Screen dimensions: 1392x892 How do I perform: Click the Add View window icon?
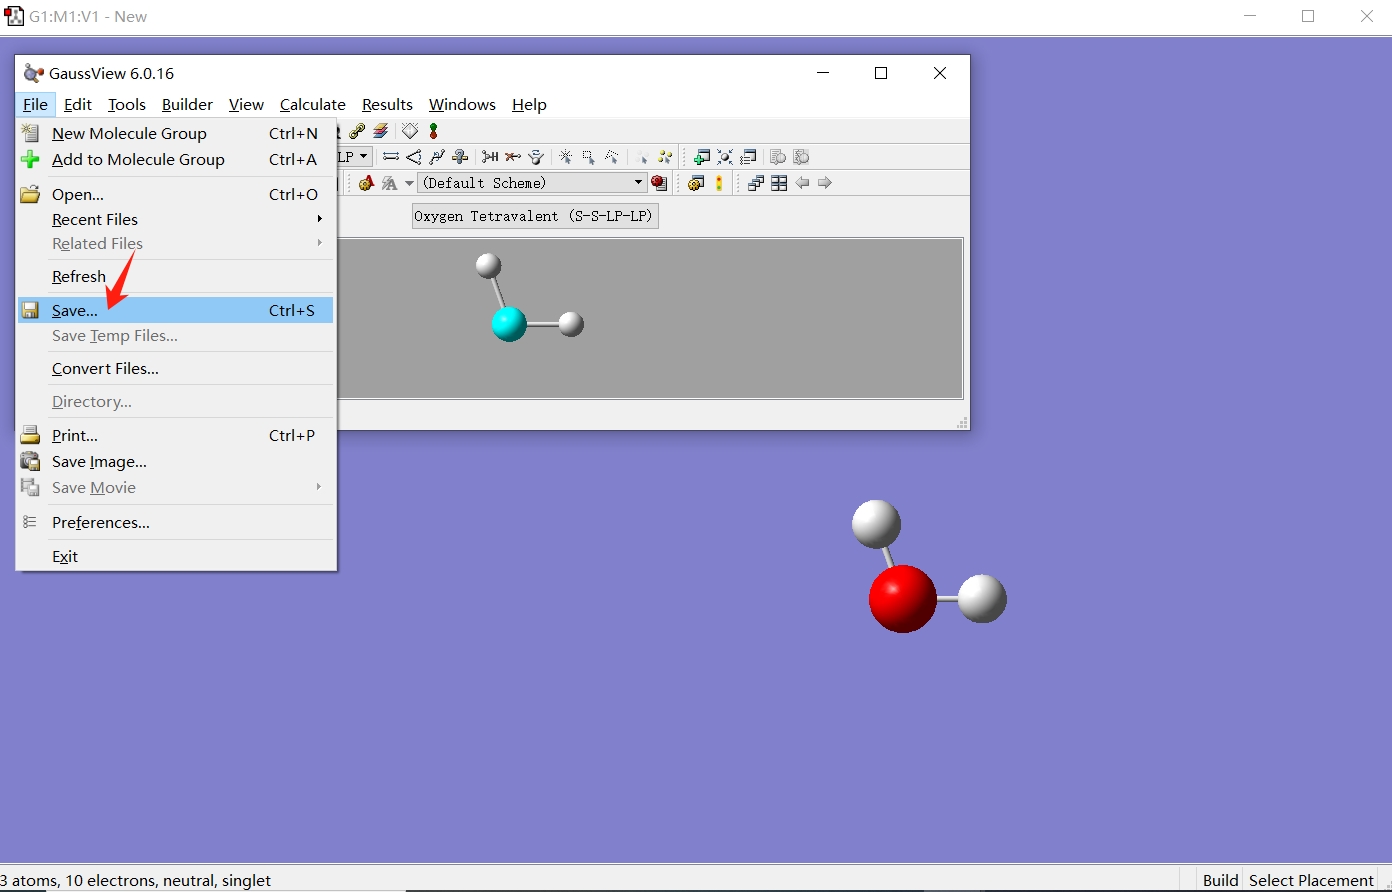701,157
